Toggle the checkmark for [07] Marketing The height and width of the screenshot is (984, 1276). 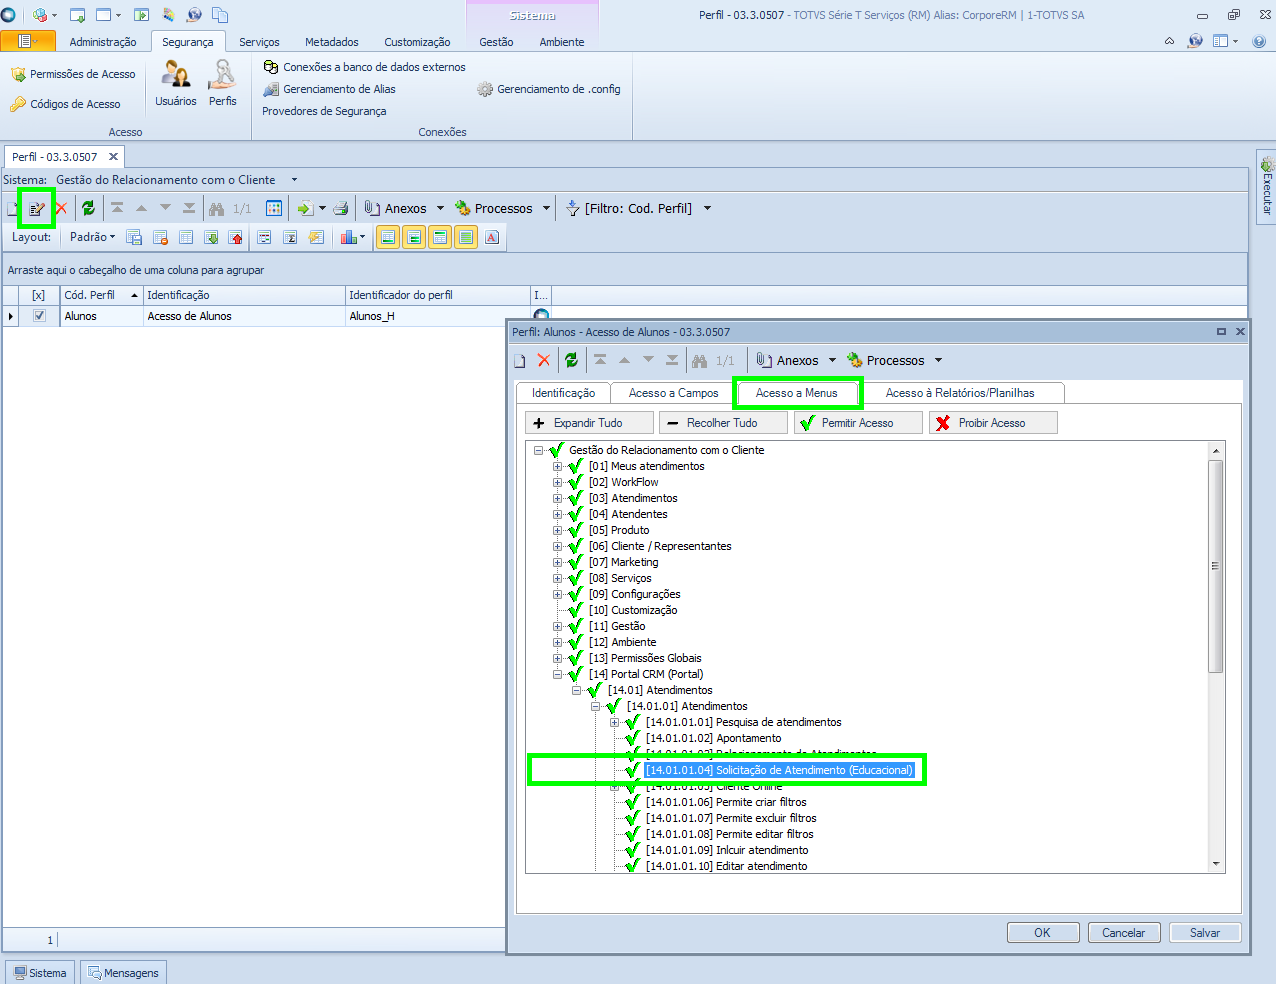[x=575, y=562]
